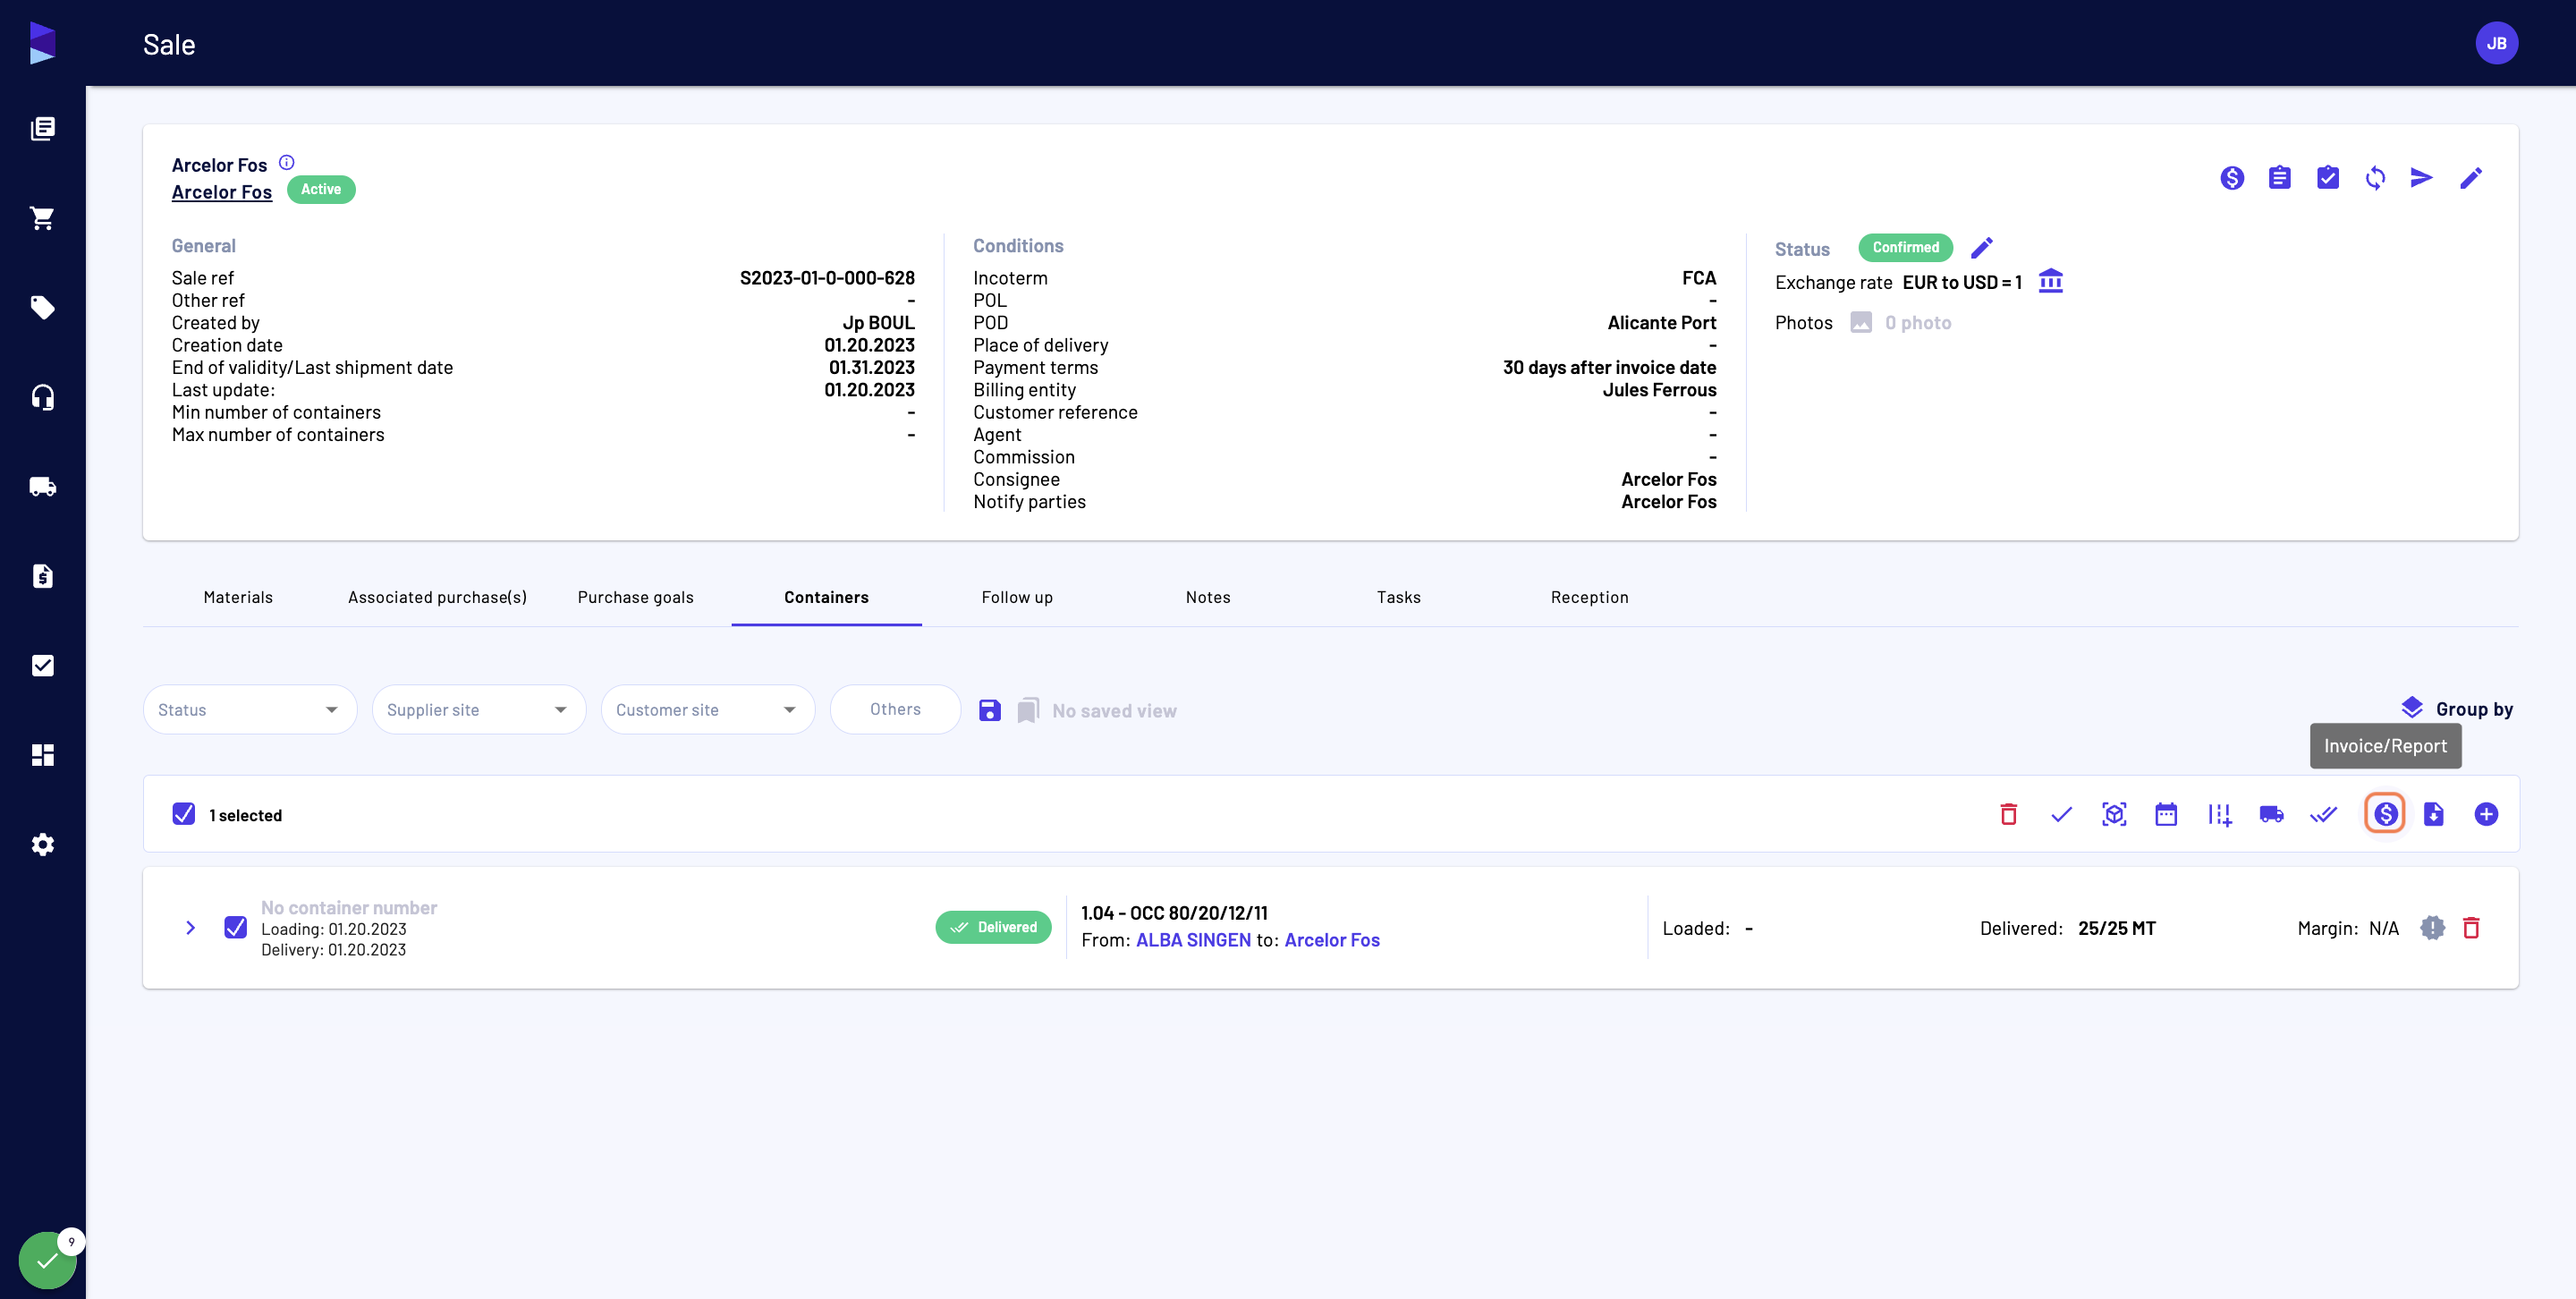Image resolution: width=2576 pixels, height=1299 pixels.
Task: Open the shopping cart sidebar icon
Action: [x=42, y=218]
